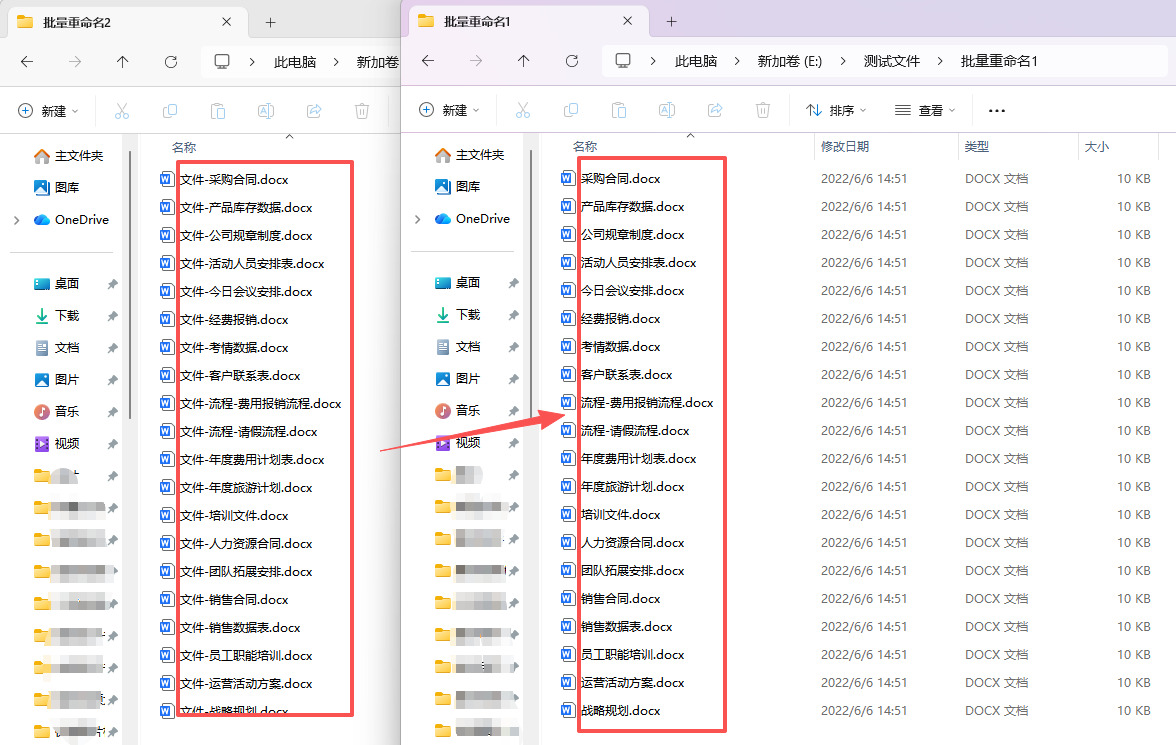Viewport: 1176px width, 745px height.
Task: Select file 采购合同.docx
Action: (610, 179)
